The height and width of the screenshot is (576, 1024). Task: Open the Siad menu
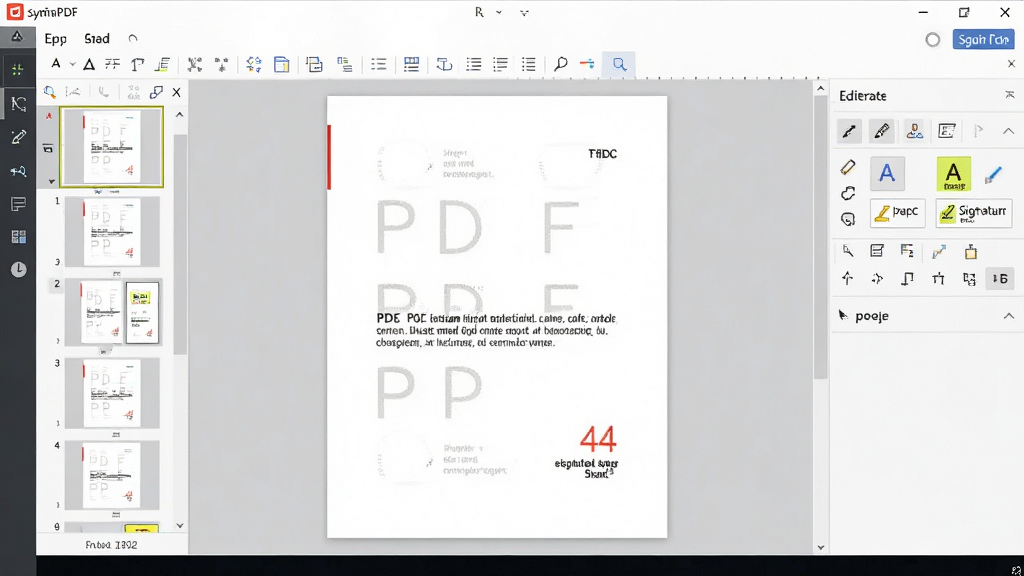coord(97,39)
